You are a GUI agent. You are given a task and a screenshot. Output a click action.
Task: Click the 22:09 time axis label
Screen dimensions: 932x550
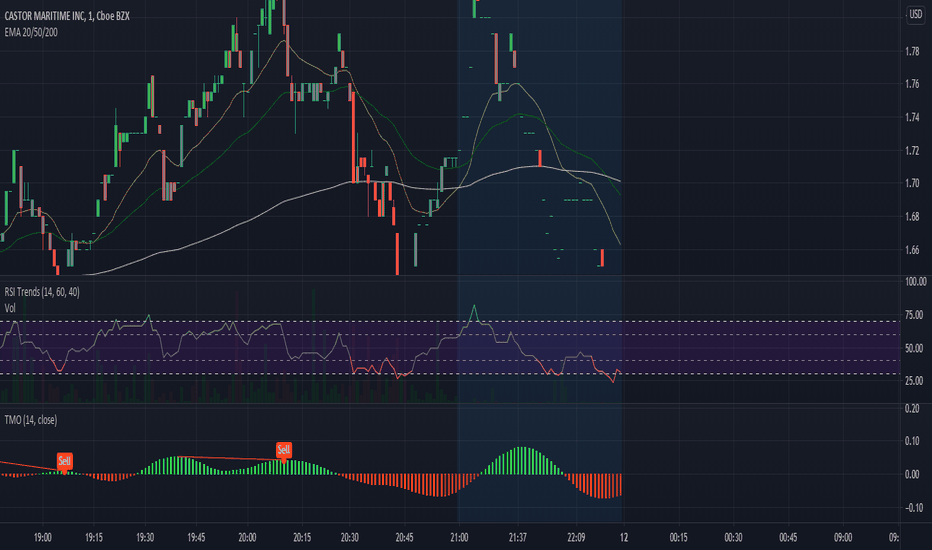[x=576, y=538]
